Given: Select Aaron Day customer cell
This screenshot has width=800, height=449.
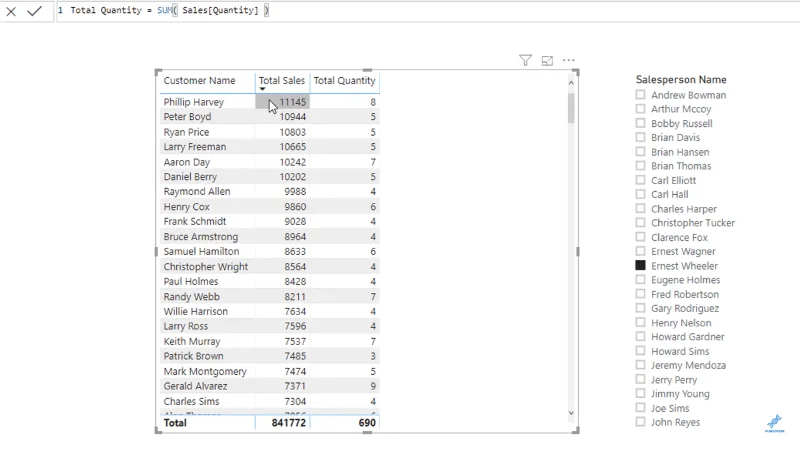Looking at the screenshot, I should (186, 162).
